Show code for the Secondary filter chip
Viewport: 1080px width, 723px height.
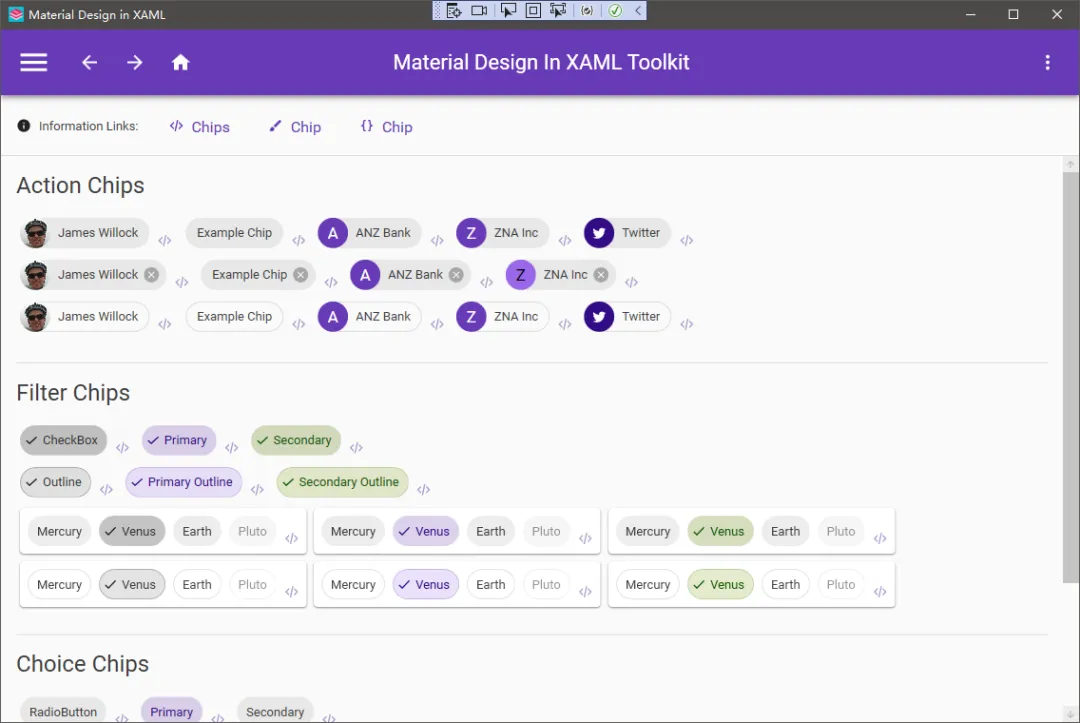click(x=356, y=448)
